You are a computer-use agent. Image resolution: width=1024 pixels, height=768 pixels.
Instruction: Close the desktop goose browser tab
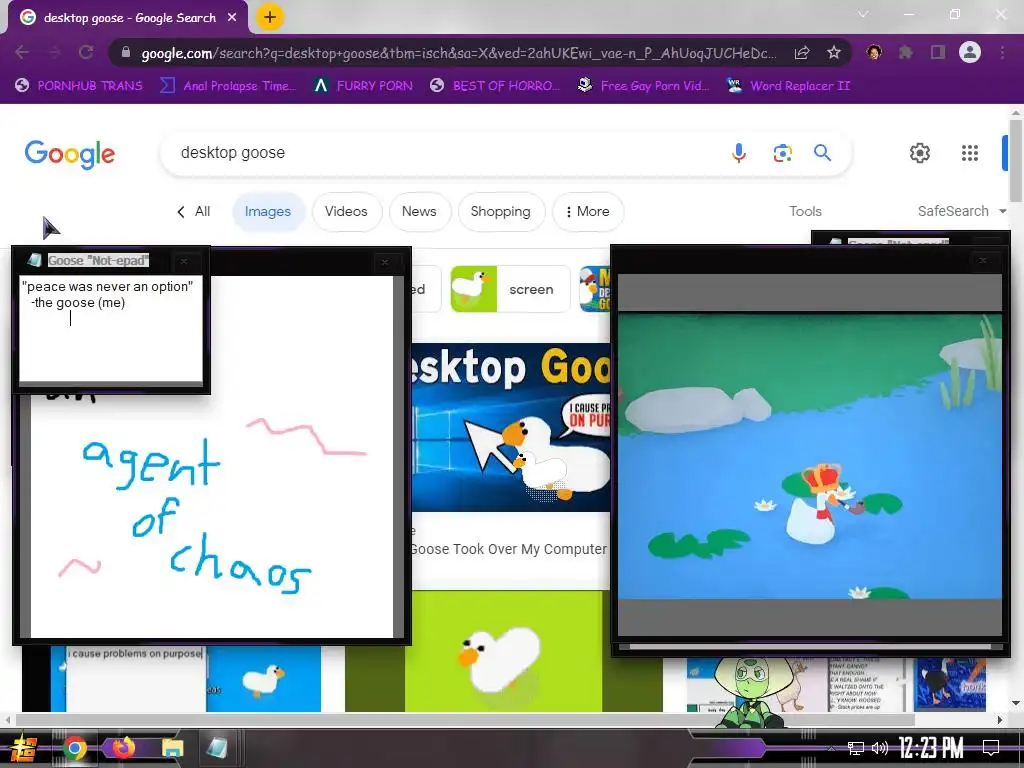pos(232,18)
